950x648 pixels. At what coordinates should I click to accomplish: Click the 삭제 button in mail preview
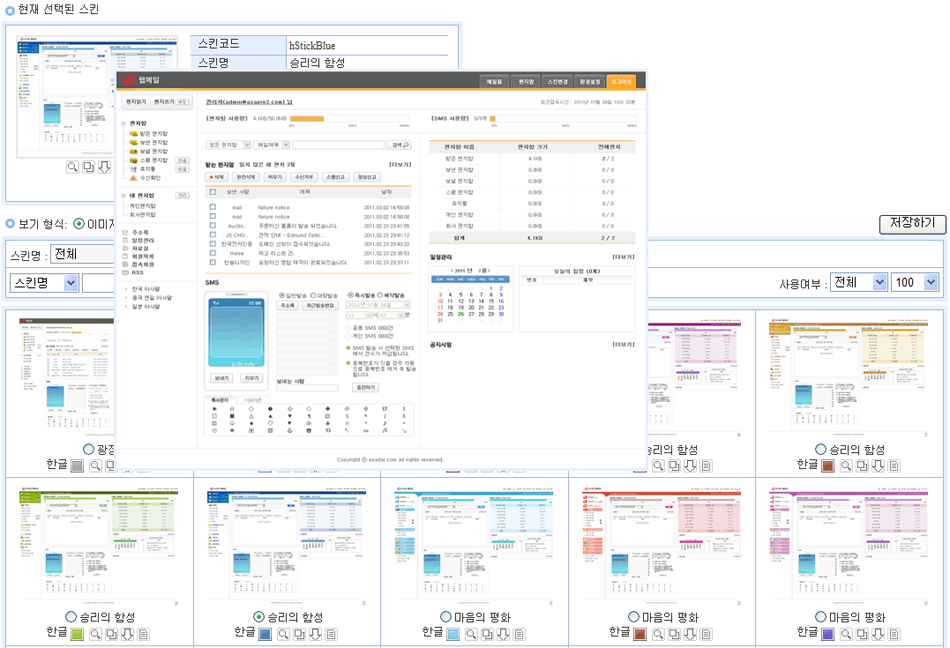(x=217, y=176)
